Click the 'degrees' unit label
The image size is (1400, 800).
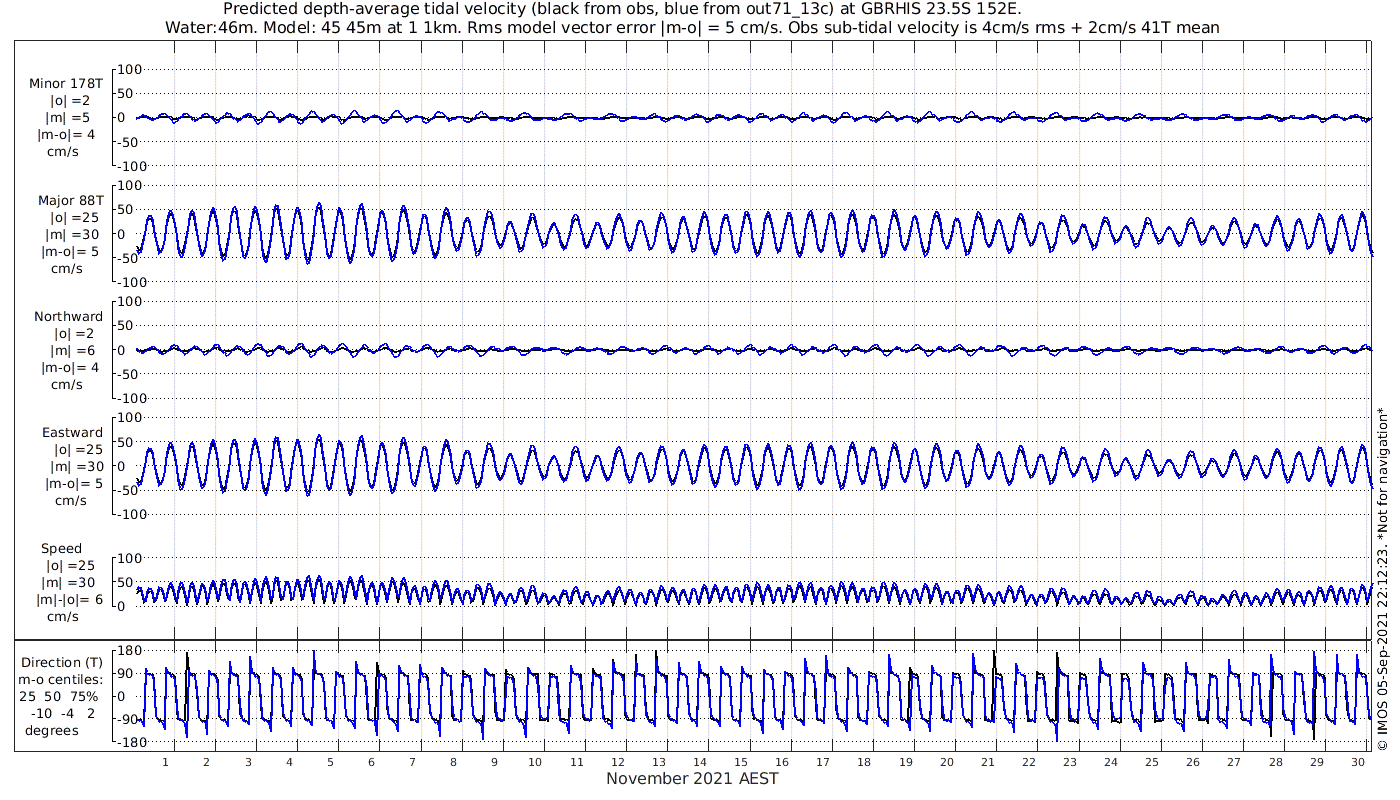click(x=52, y=730)
